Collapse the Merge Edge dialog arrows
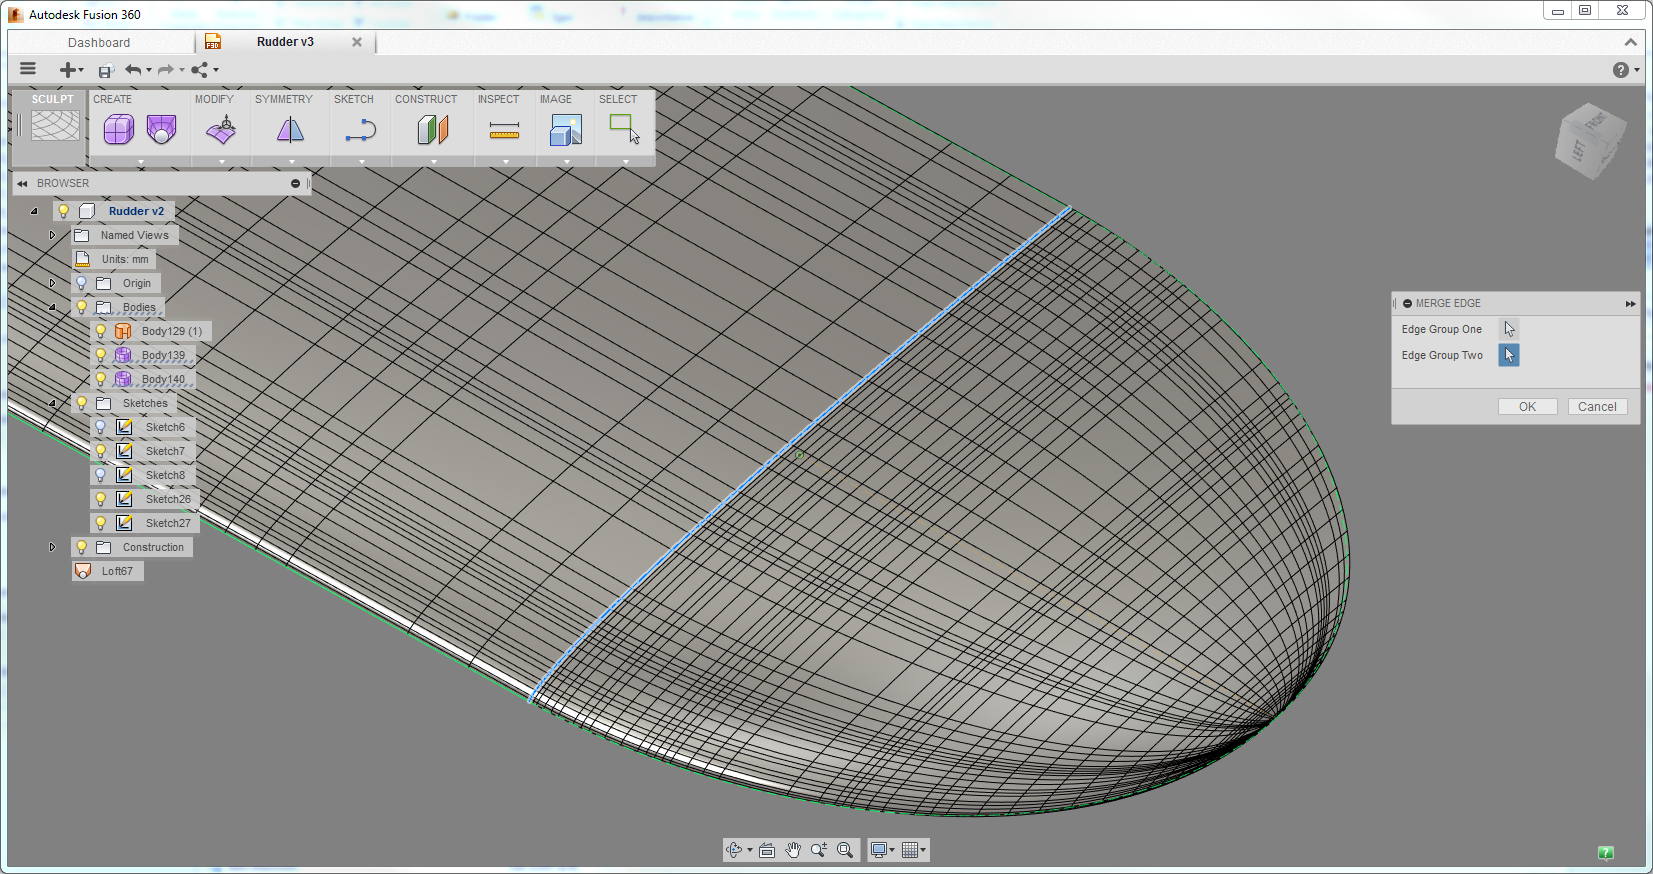The image size is (1653, 874). (x=1630, y=303)
